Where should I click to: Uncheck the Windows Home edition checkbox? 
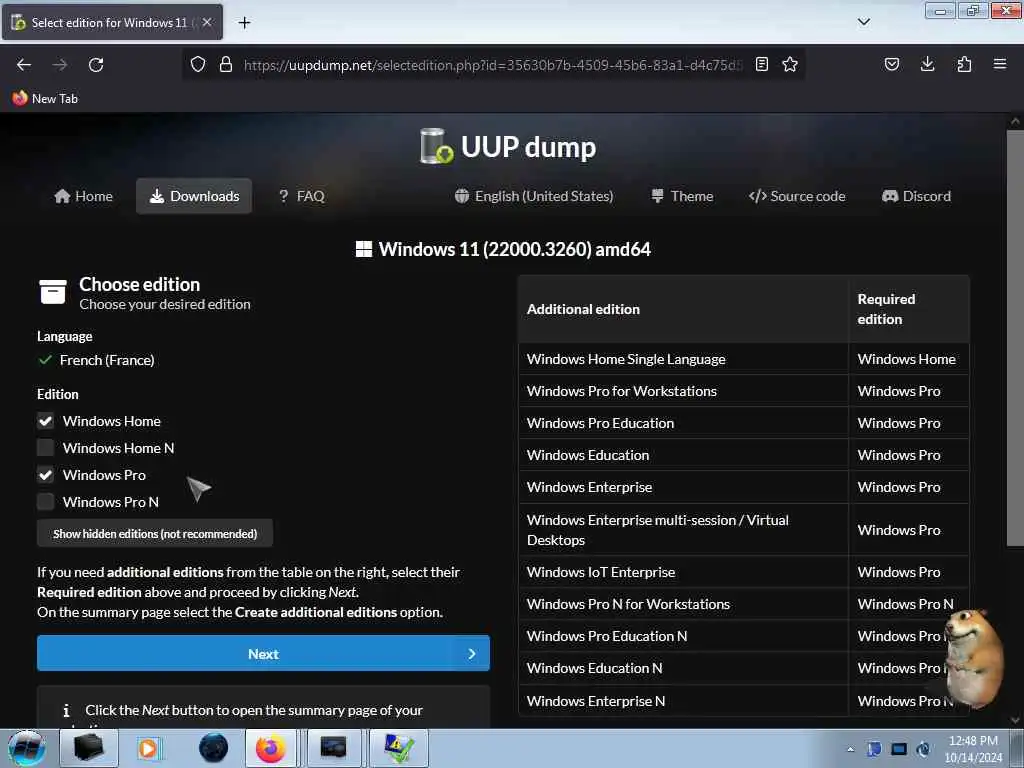[x=45, y=421]
